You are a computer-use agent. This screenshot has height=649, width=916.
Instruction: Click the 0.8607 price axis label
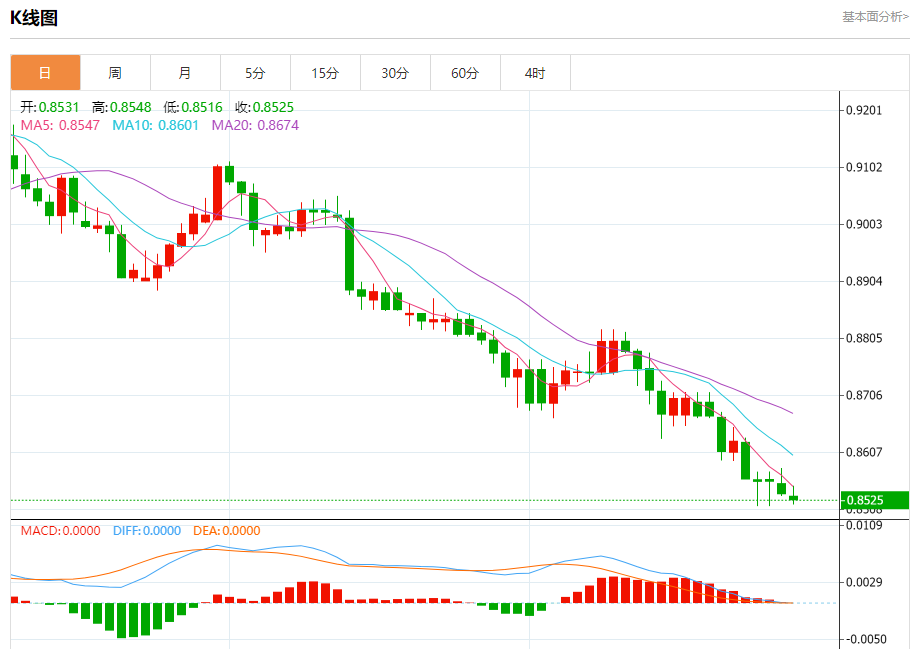[864, 452]
